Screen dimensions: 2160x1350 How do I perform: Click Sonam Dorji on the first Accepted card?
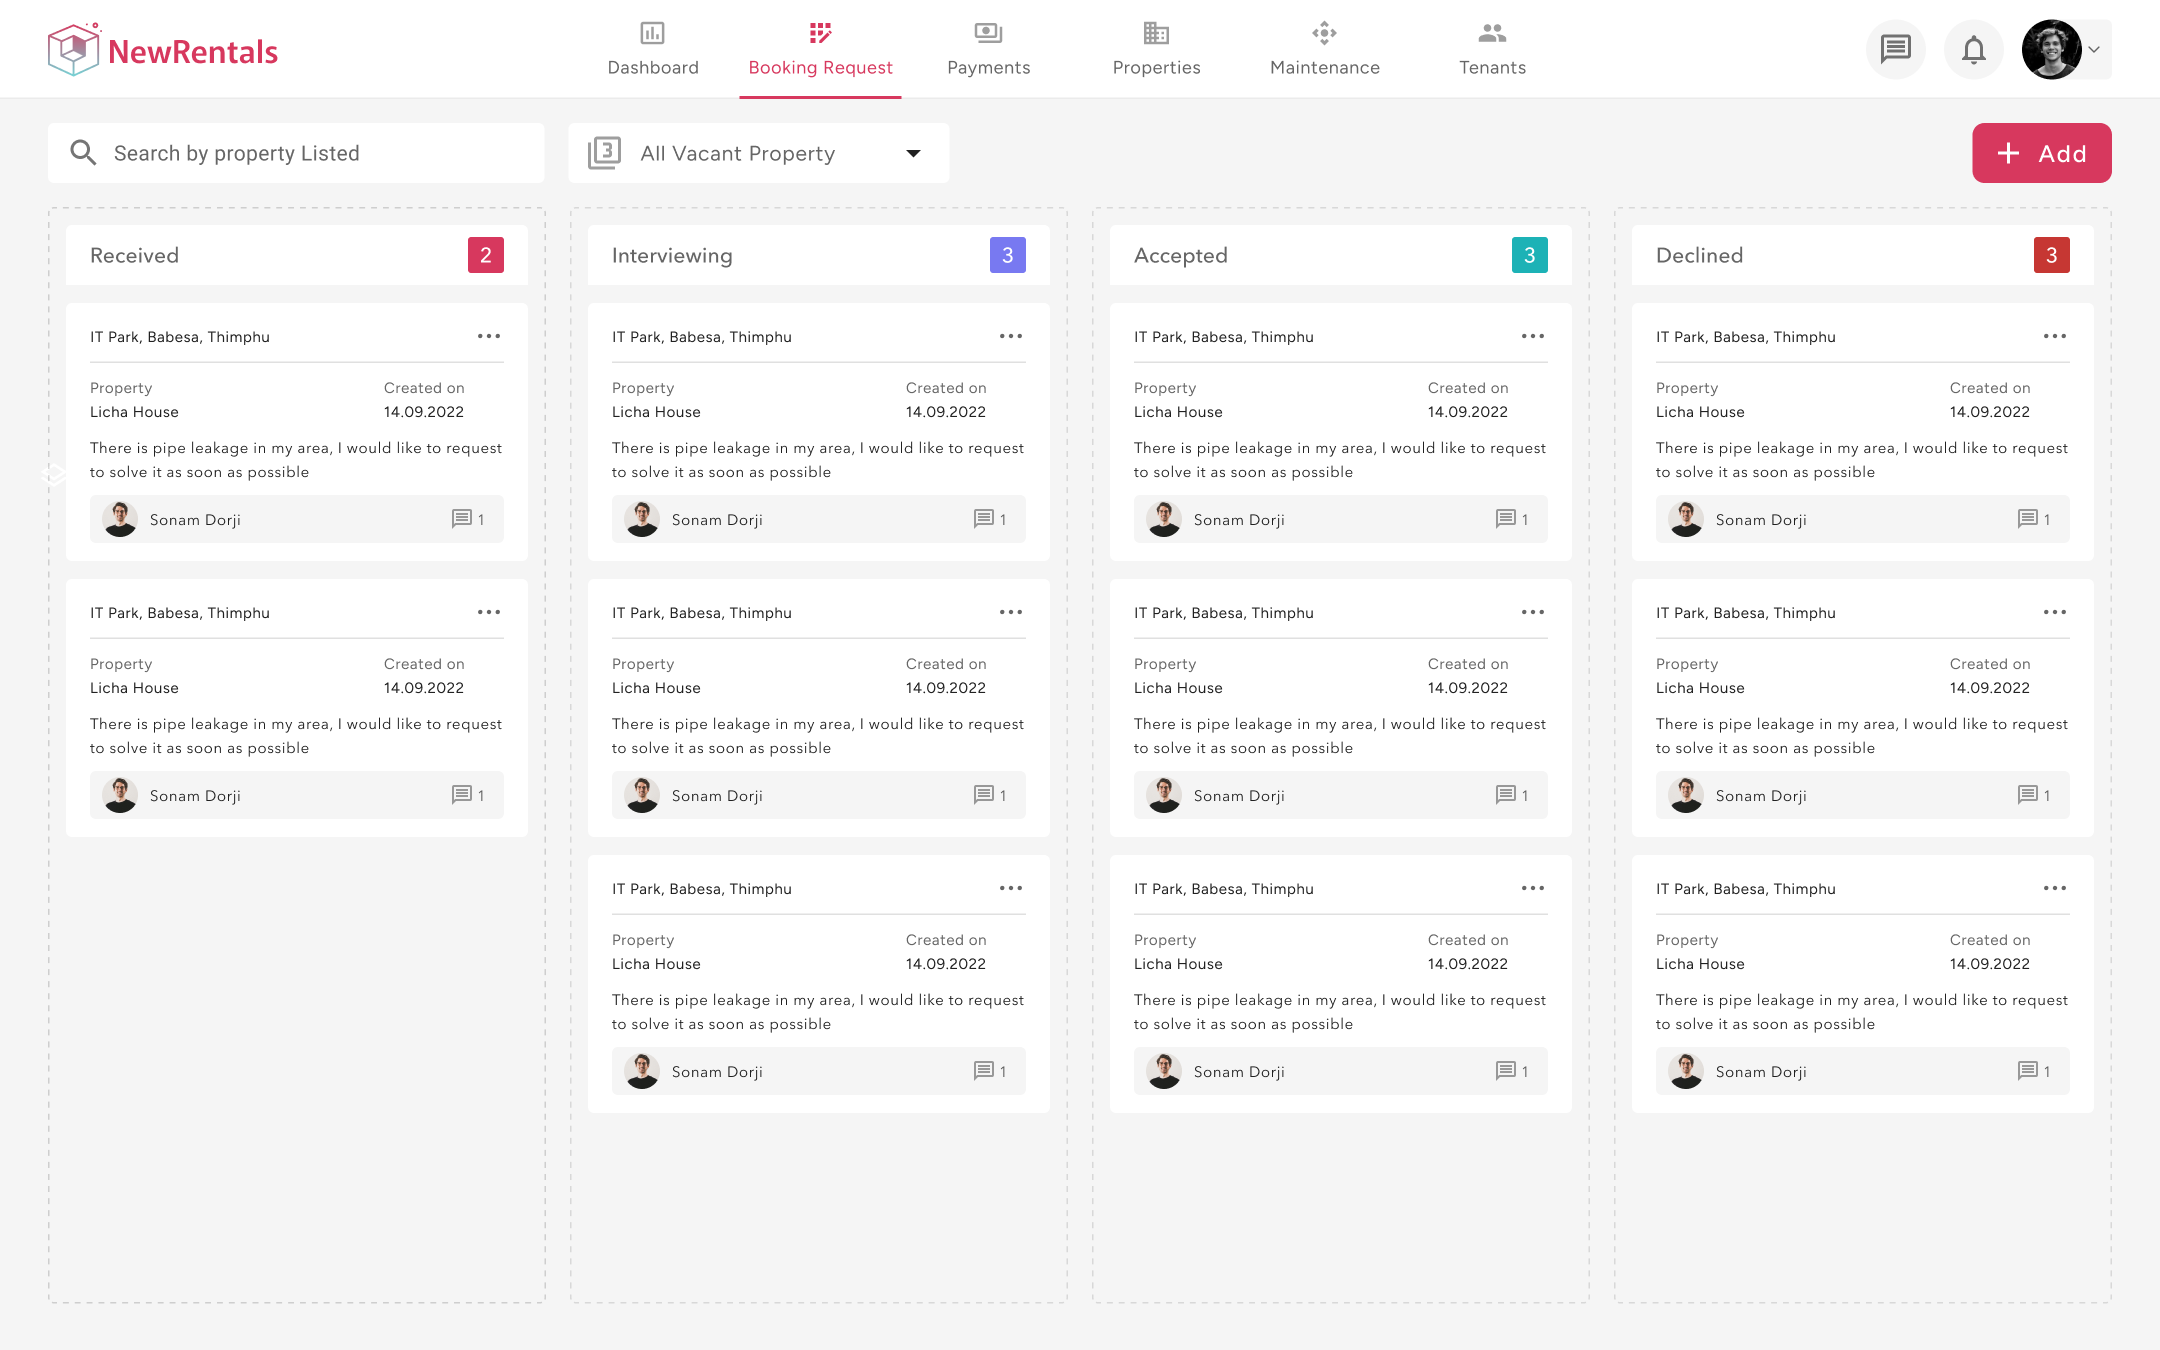[1239, 519]
